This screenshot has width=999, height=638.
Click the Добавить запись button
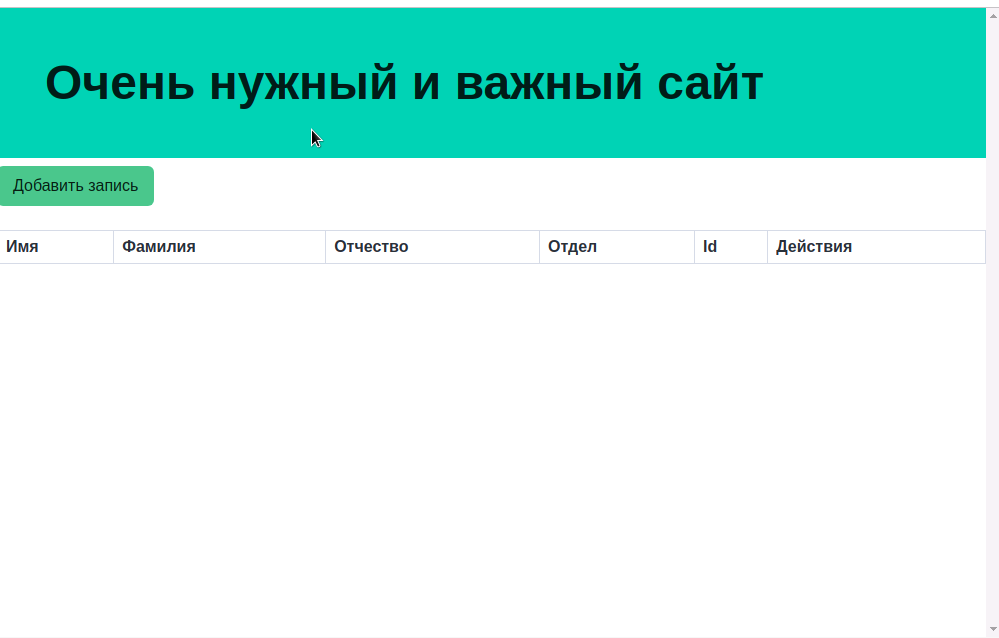(x=77, y=185)
